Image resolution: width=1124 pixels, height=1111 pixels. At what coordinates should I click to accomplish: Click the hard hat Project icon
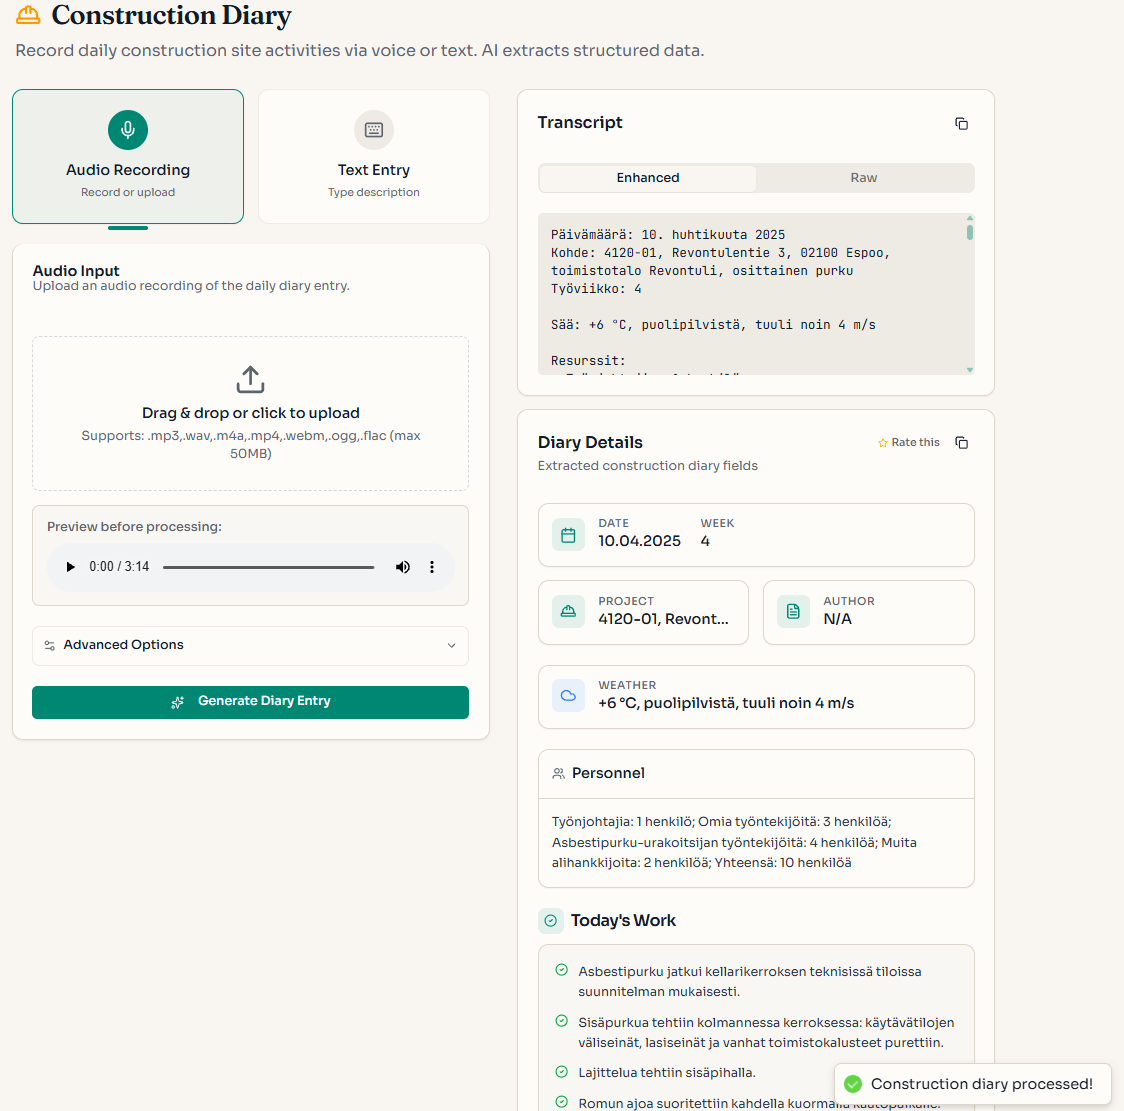[568, 612]
